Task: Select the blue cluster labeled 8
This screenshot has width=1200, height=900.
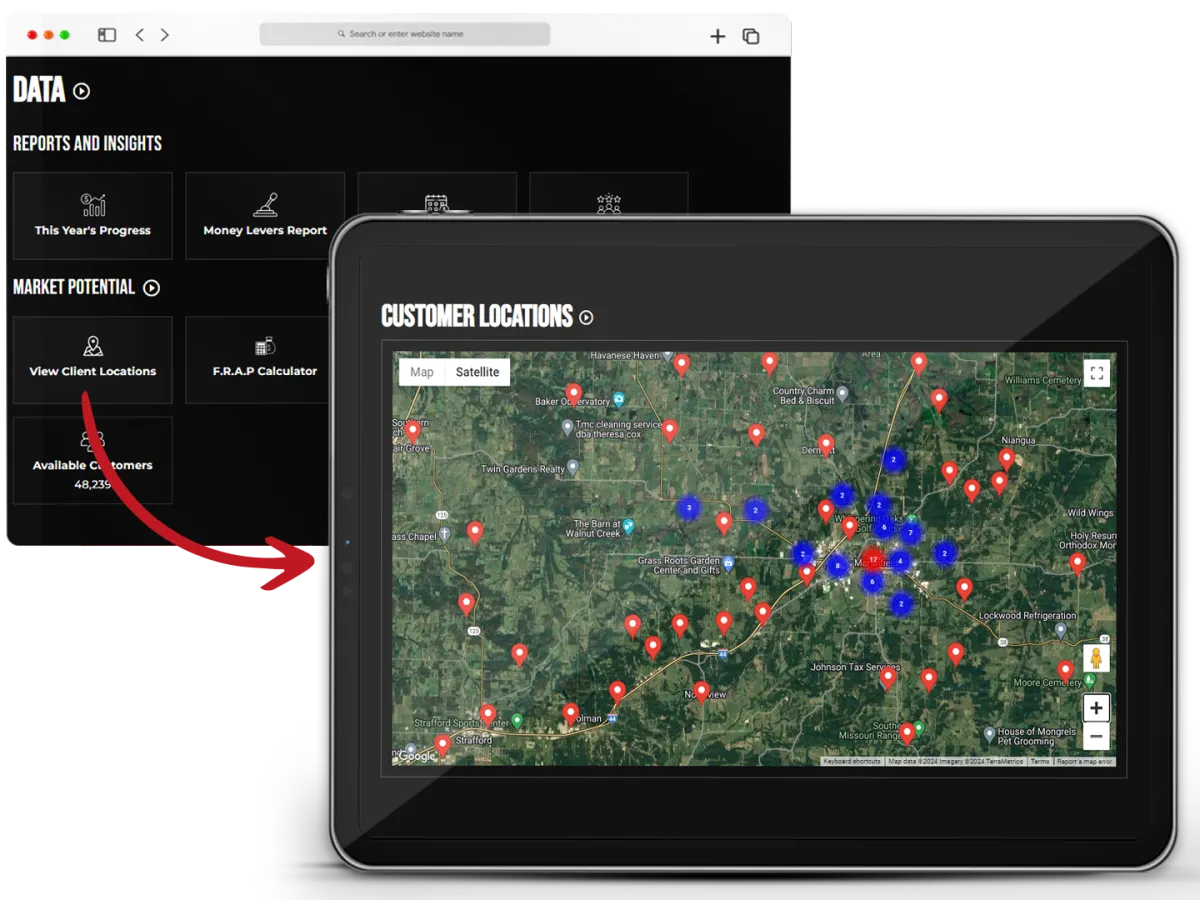Action: 837,566
